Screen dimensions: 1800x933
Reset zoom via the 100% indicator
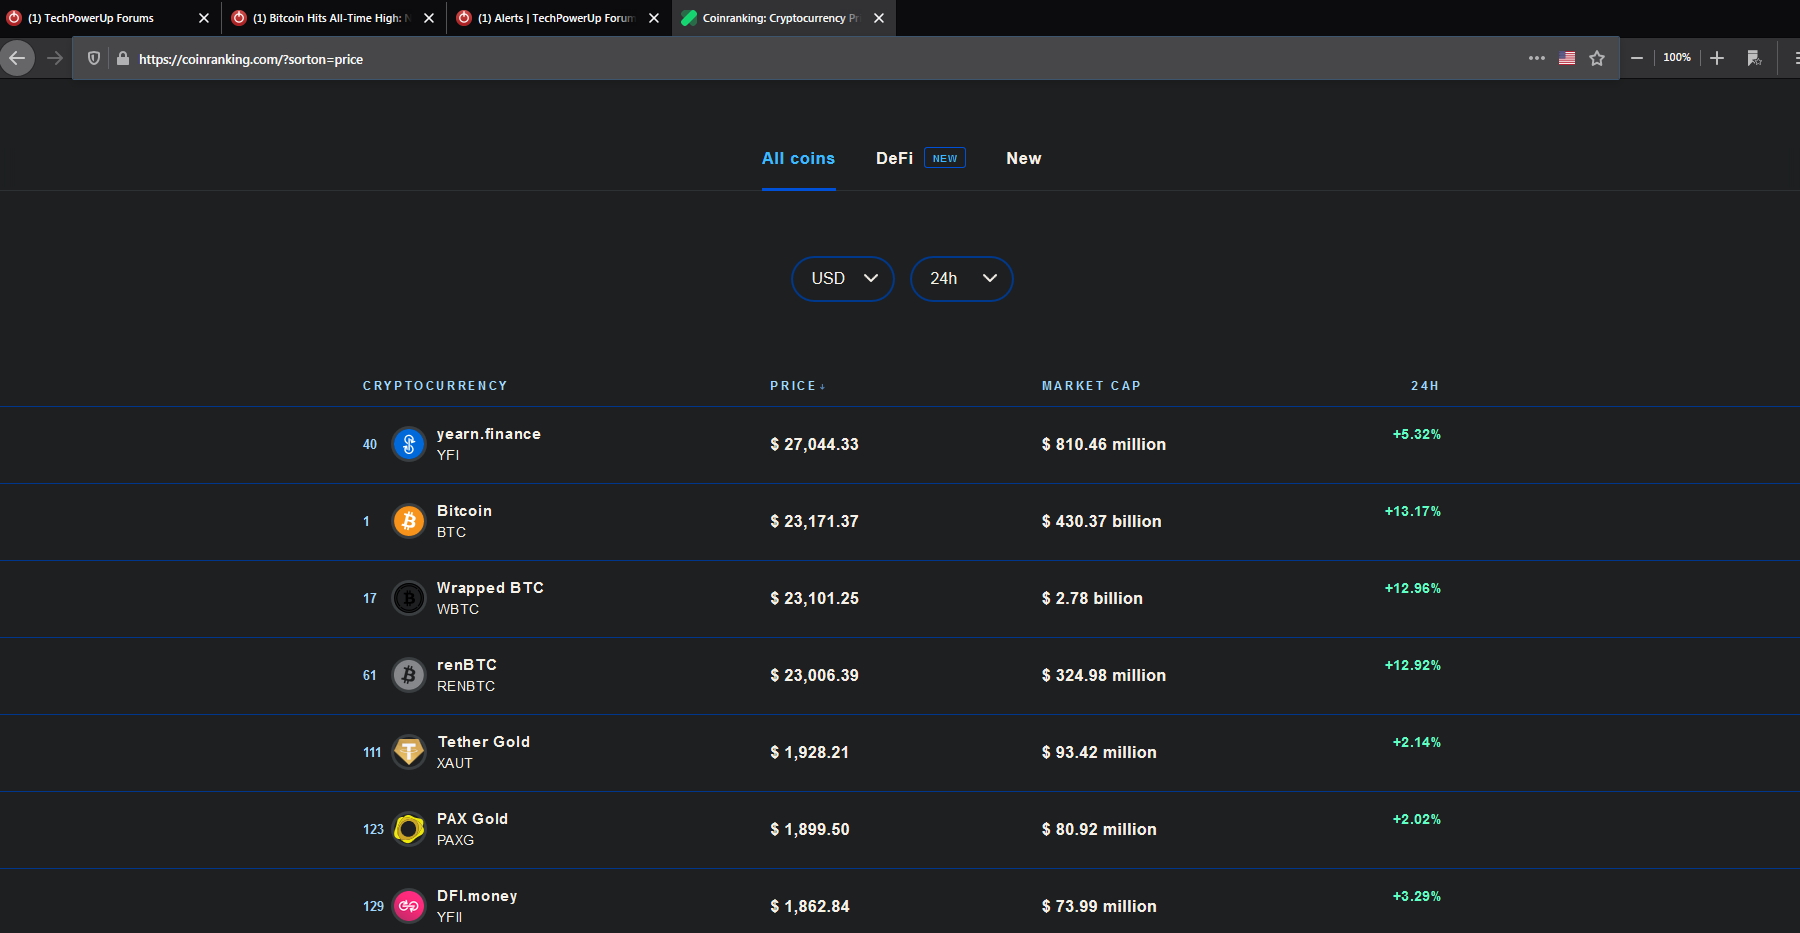1677,58
